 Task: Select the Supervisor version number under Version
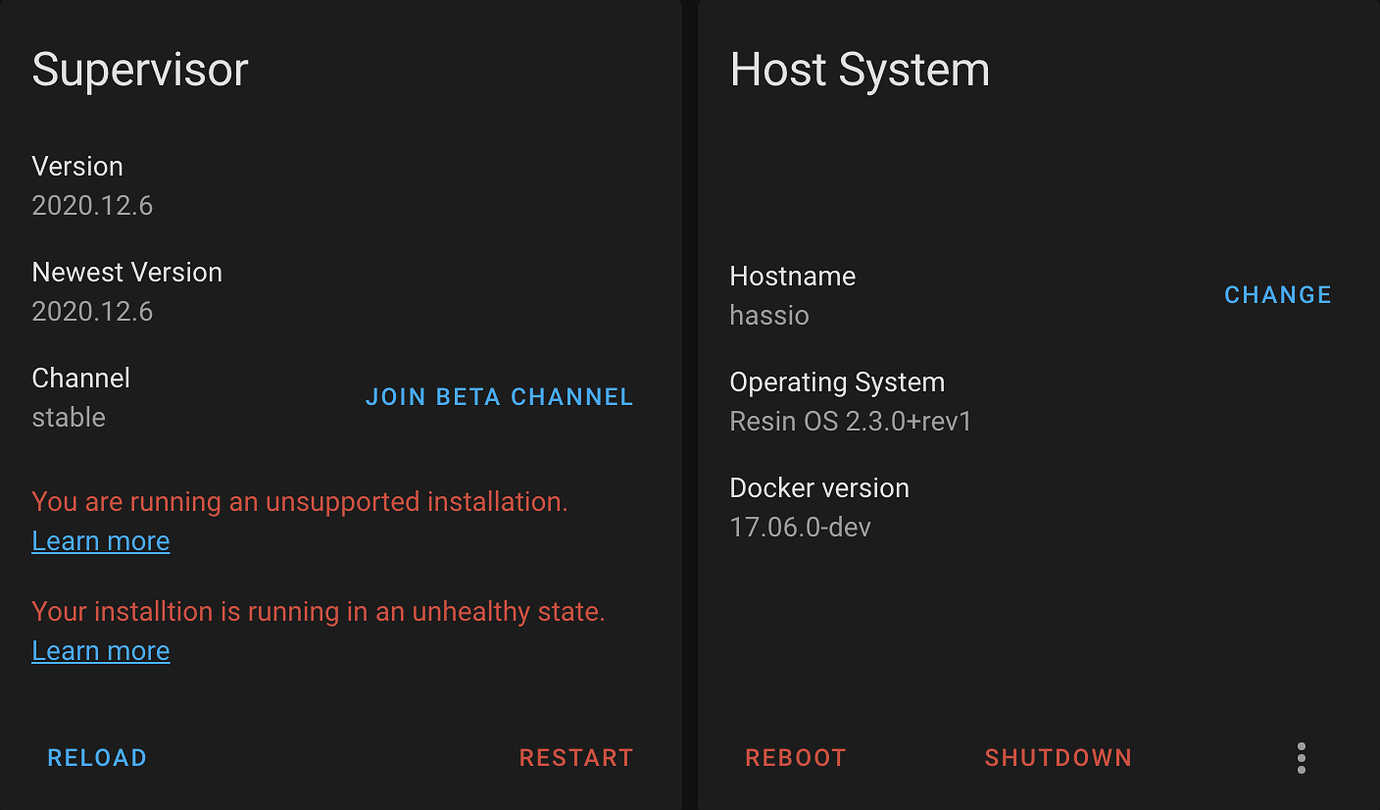(92, 206)
